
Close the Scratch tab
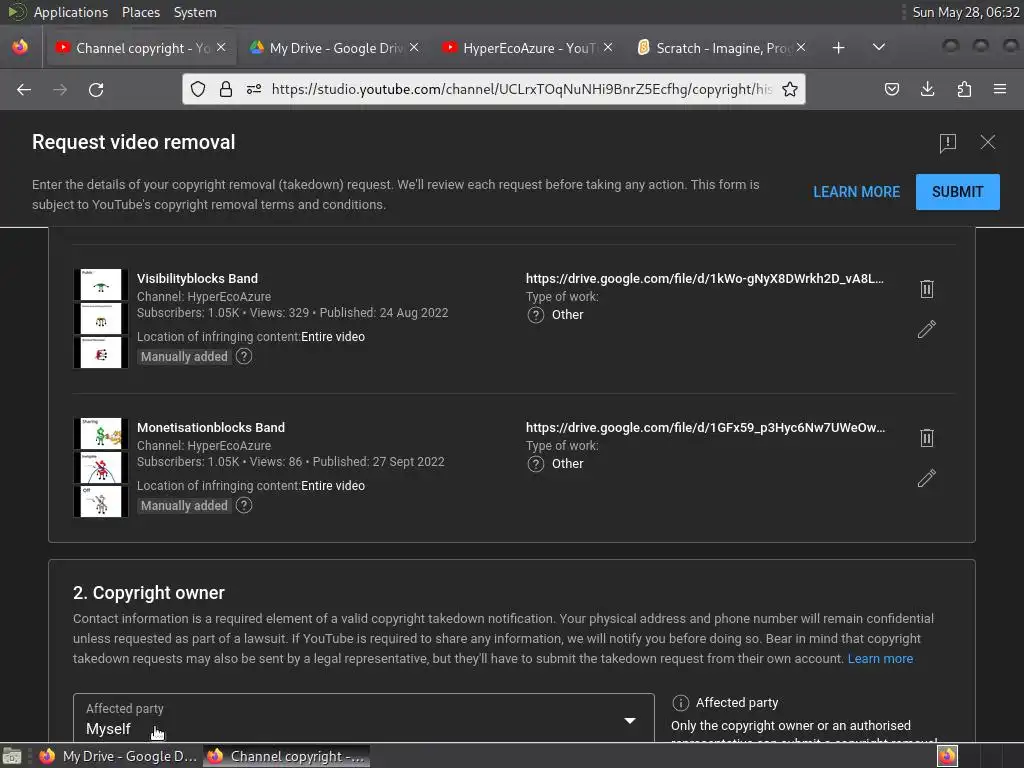tap(801, 48)
